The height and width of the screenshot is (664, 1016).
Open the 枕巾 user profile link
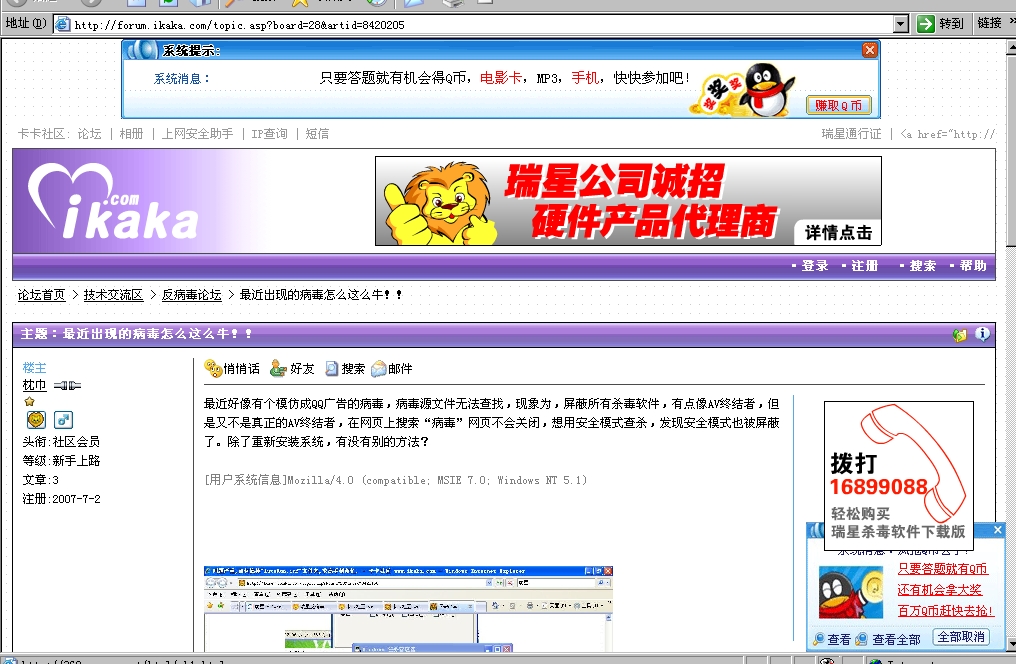(x=34, y=385)
